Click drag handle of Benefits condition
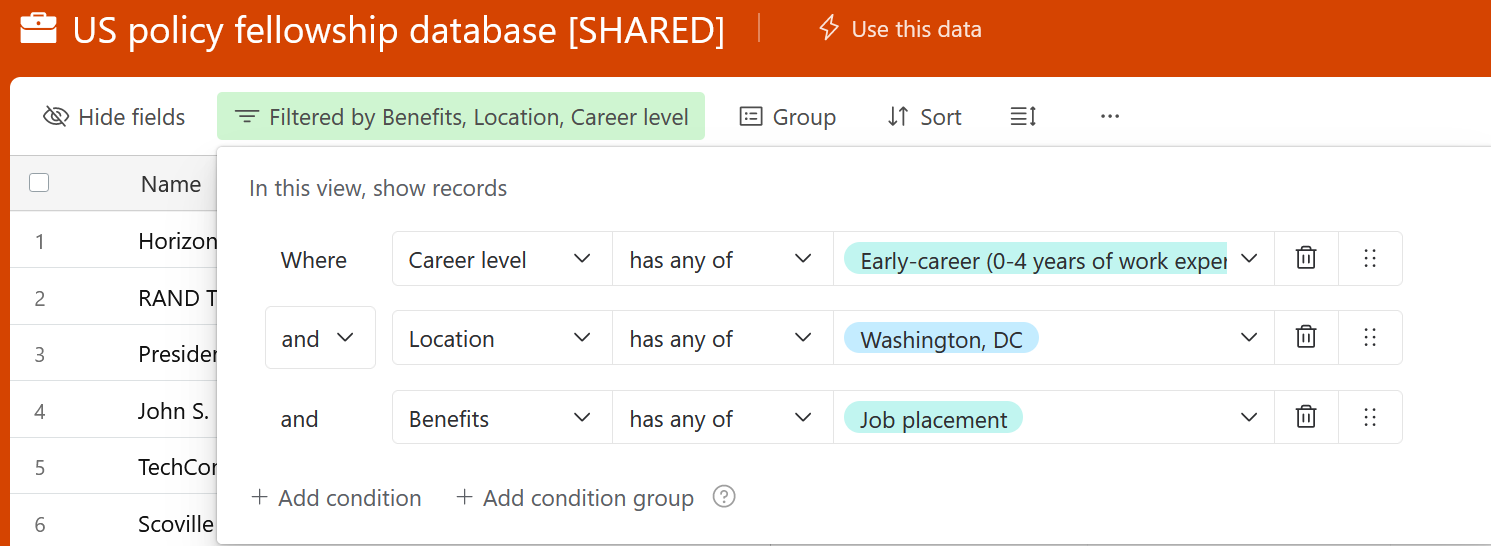 tap(1370, 417)
